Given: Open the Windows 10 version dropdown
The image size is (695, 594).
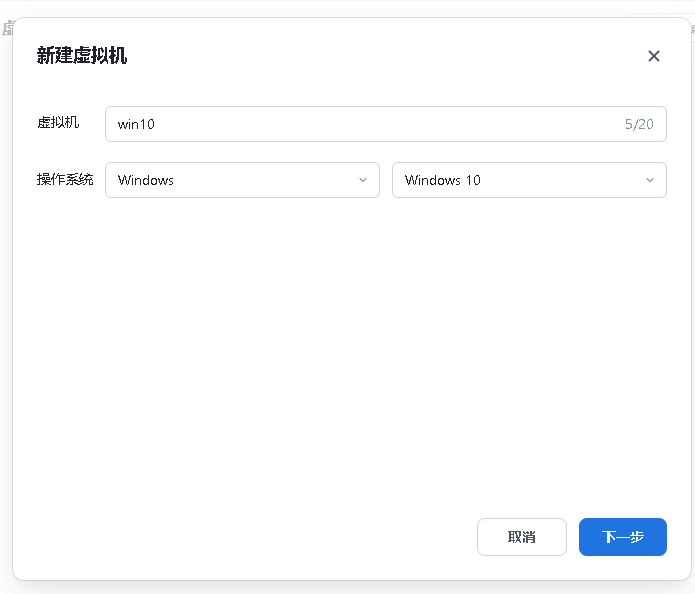Looking at the screenshot, I should pyautogui.click(x=529, y=180).
